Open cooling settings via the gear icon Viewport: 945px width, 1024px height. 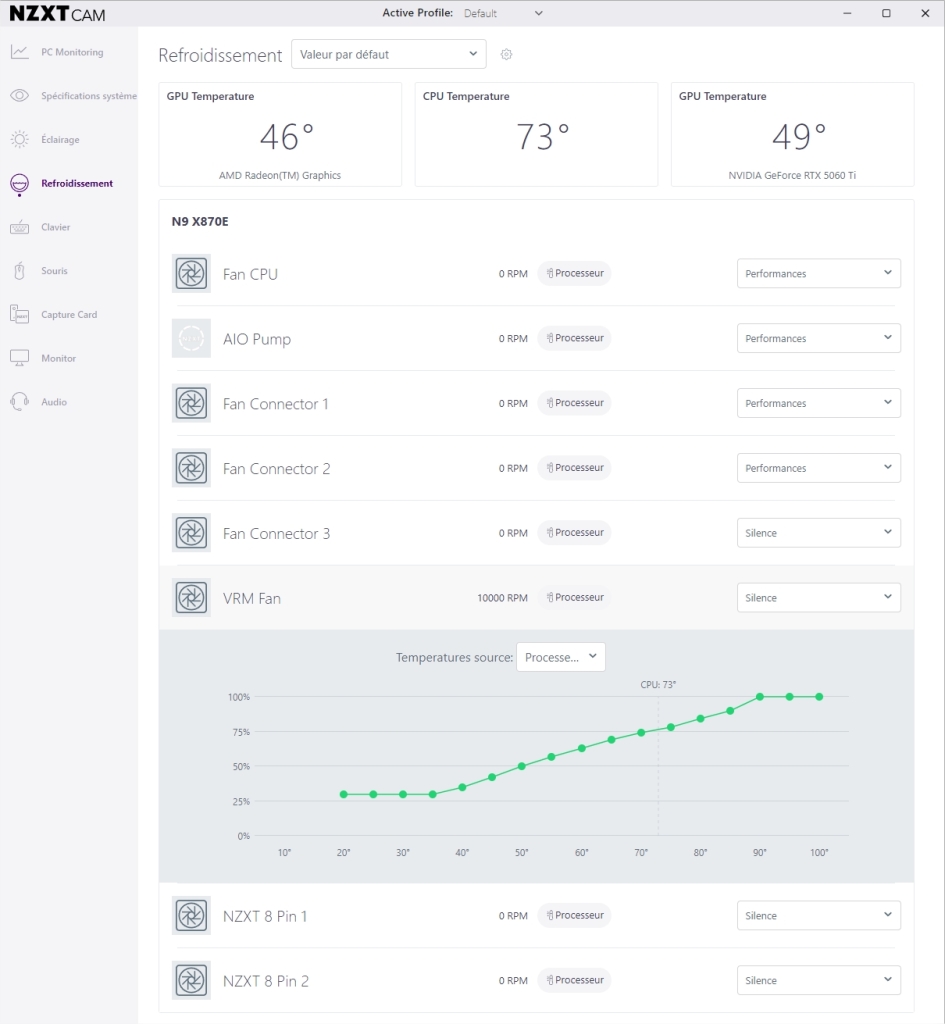click(506, 54)
